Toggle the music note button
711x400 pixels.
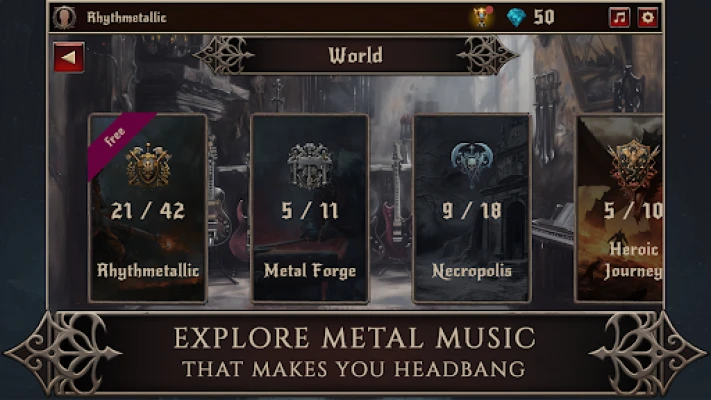619,18
